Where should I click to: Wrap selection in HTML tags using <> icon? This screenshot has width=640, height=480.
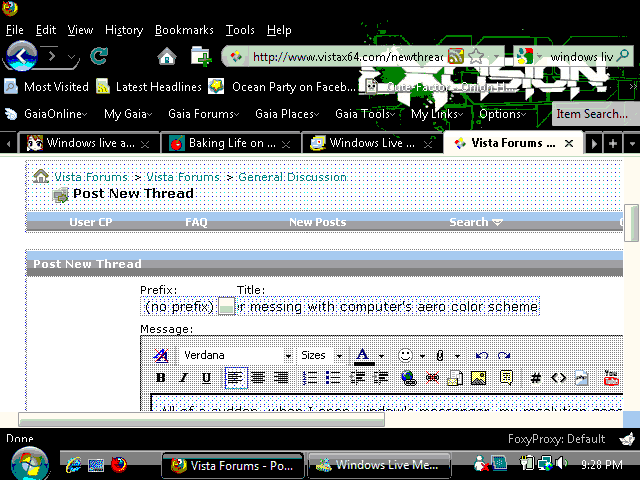pyautogui.click(x=558, y=378)
